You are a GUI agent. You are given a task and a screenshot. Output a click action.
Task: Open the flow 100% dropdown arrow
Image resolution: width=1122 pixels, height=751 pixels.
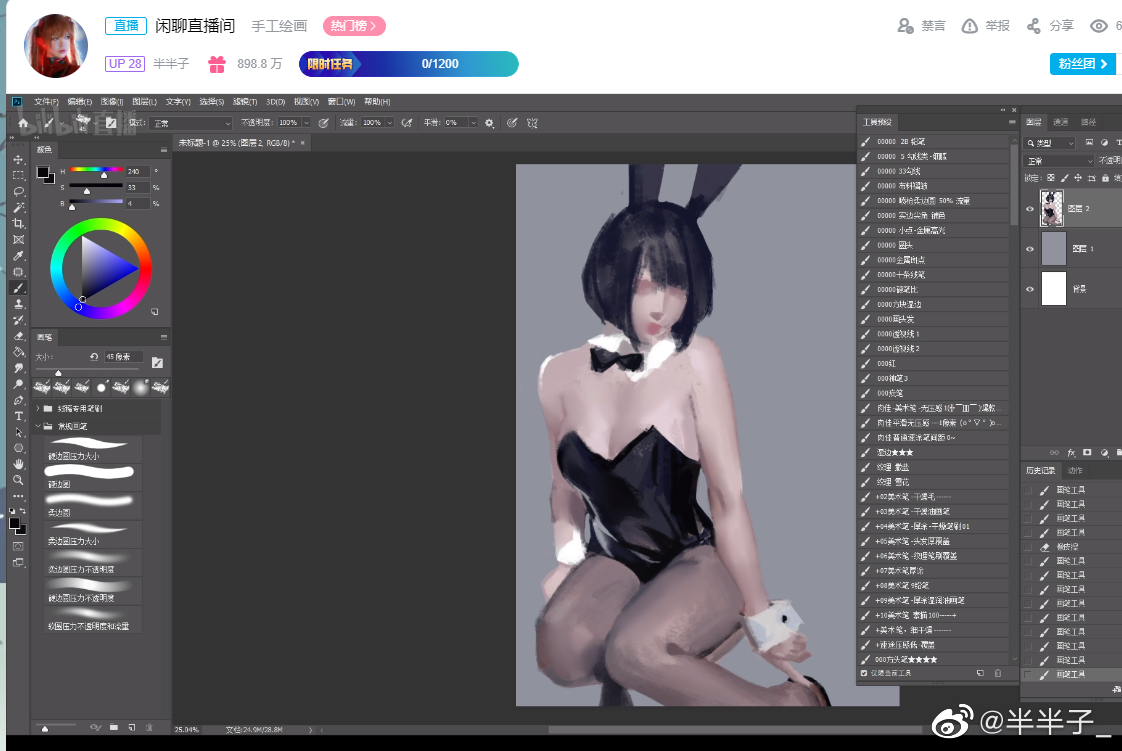[390, 123]
